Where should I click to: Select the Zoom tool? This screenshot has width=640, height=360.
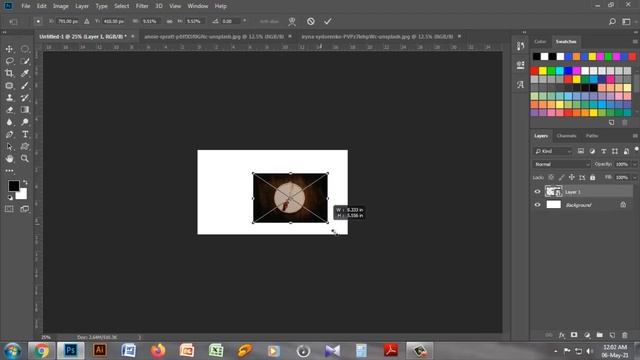24,158
